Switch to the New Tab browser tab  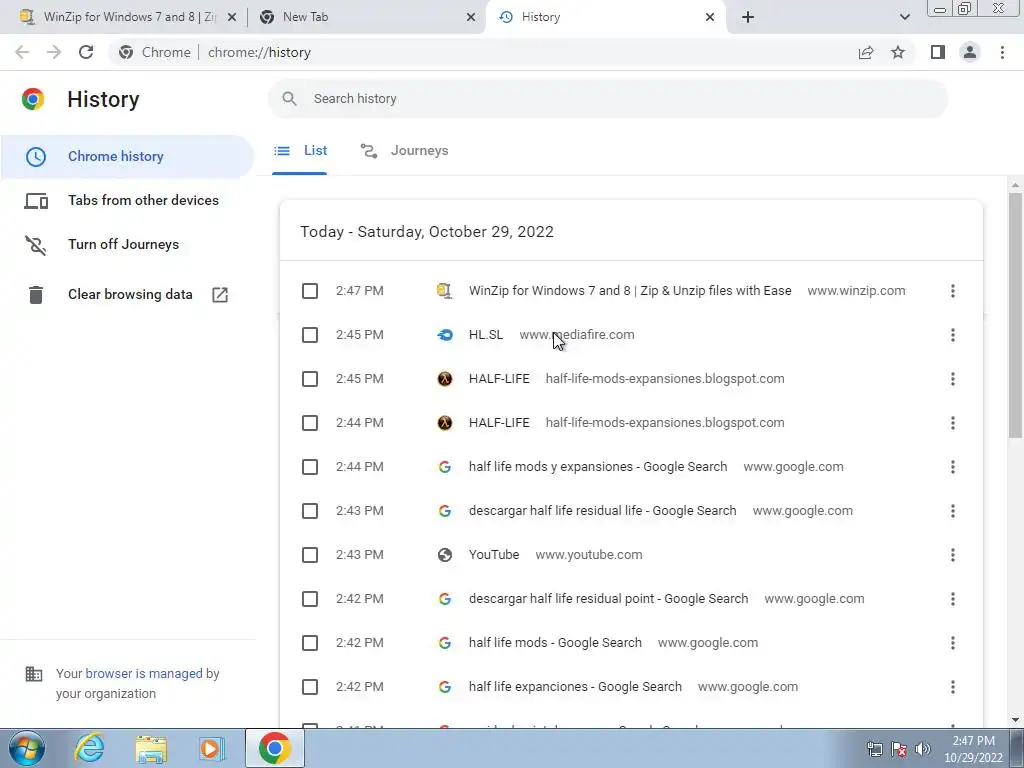[366, 17]
